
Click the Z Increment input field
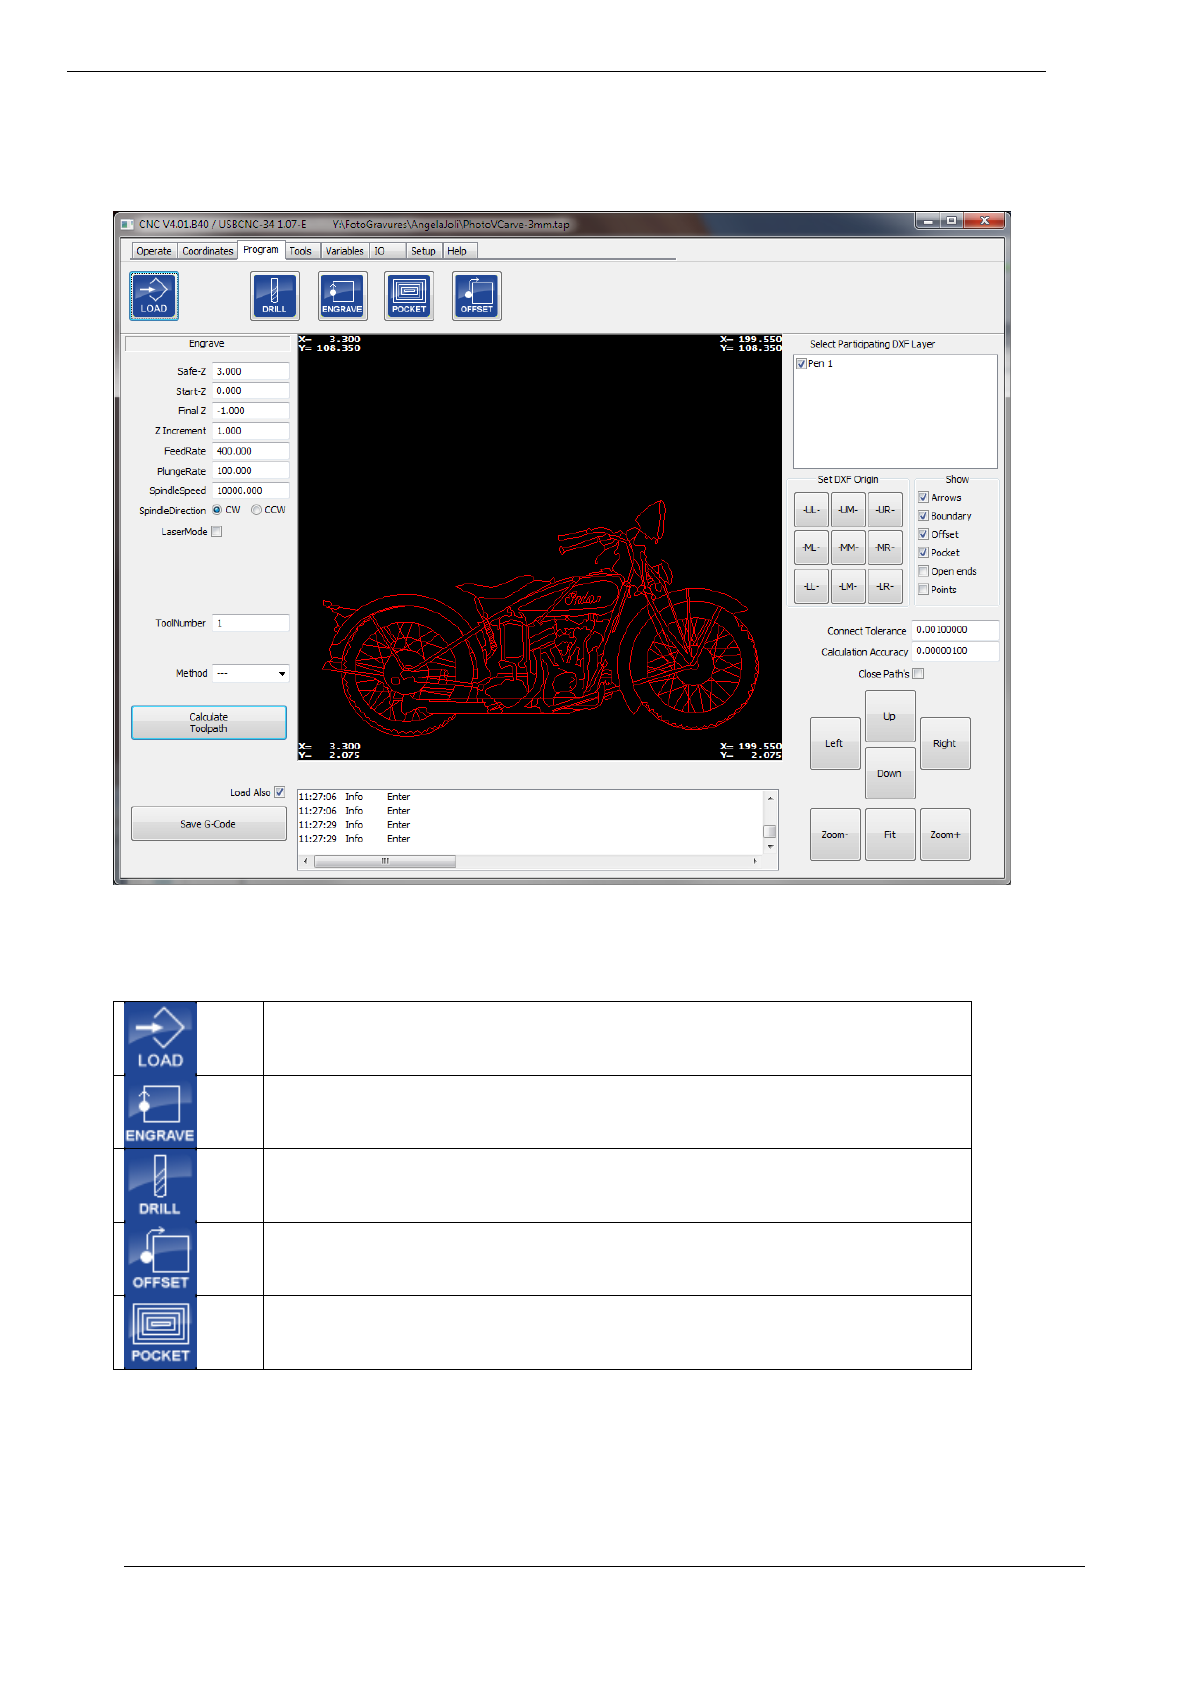click(251, 431)
